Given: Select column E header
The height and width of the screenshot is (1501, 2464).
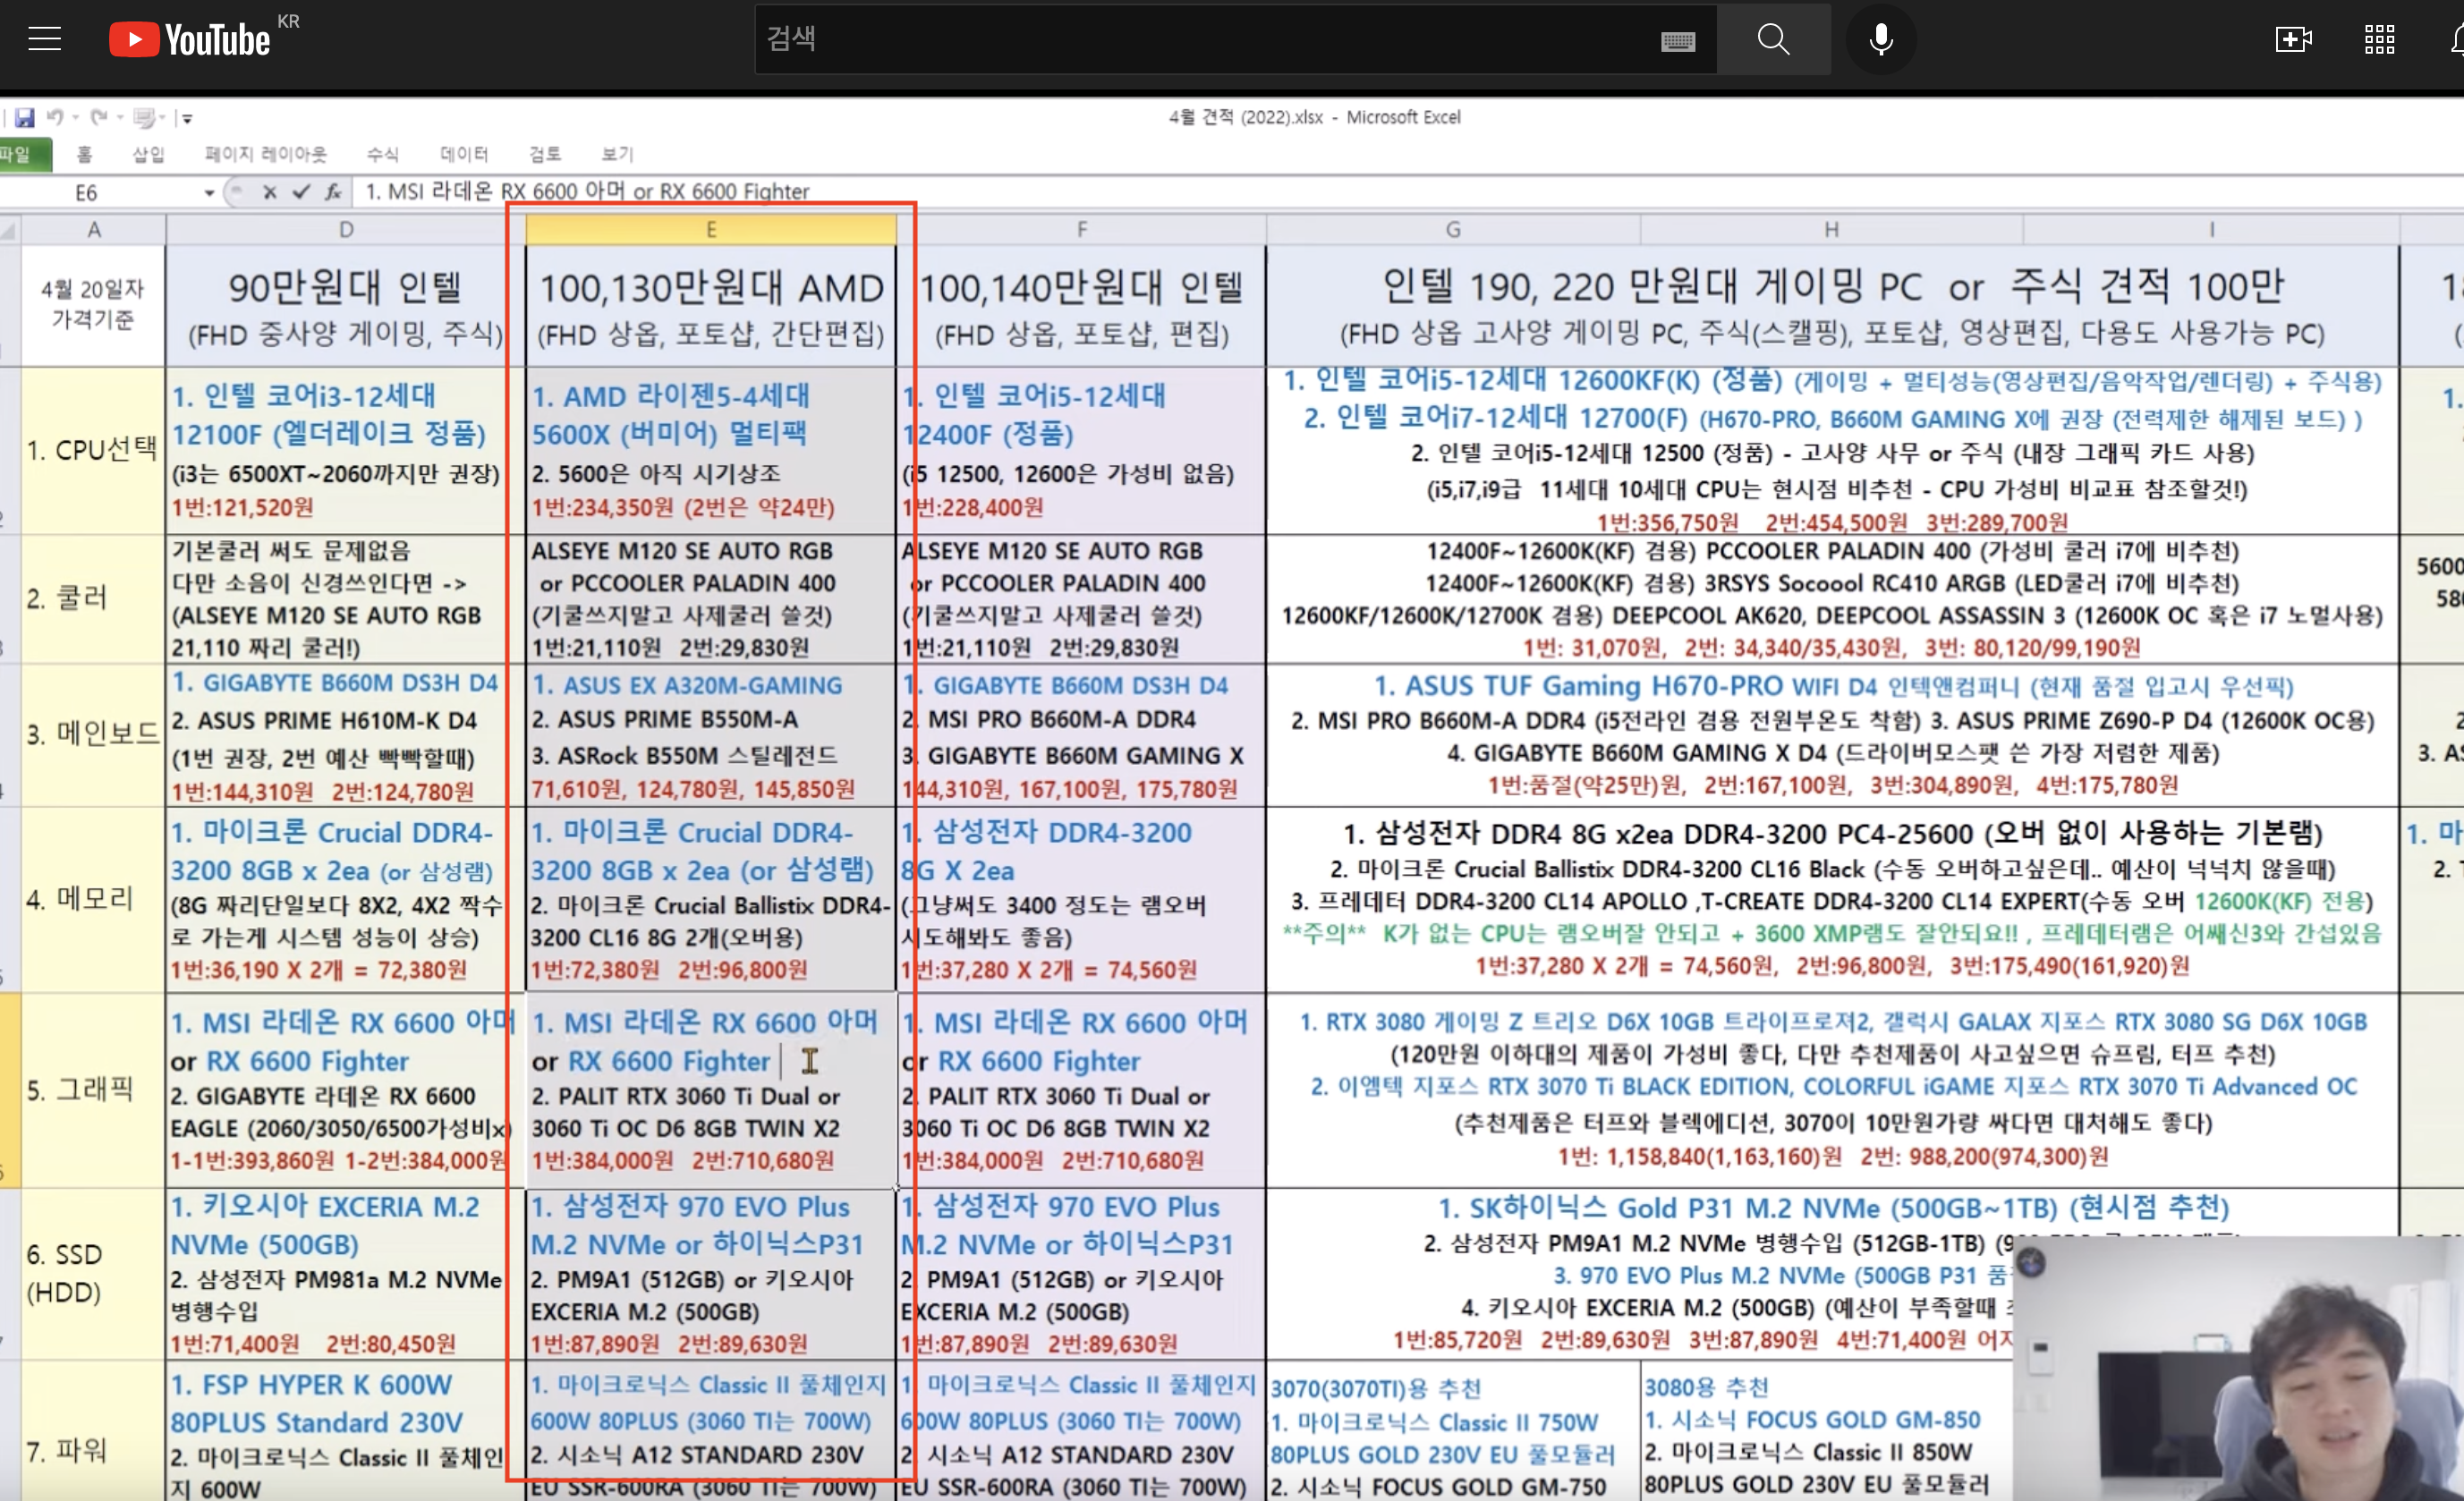Looking at the screenshot, I should point(710,230).
